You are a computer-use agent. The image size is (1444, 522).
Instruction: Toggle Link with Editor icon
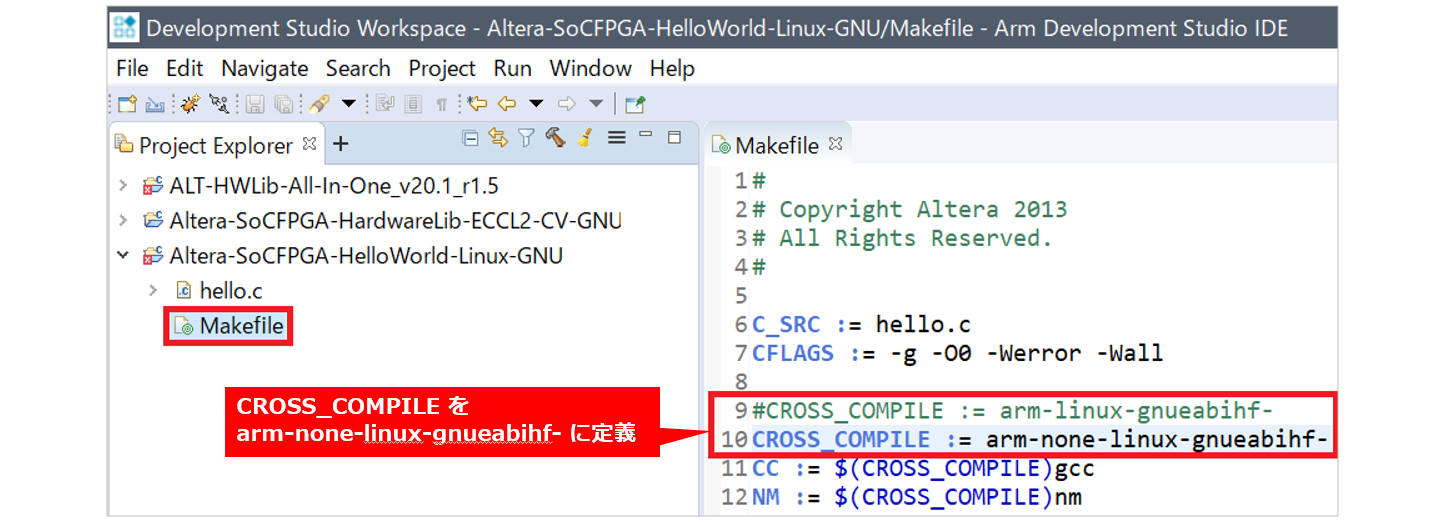point(497,138)
